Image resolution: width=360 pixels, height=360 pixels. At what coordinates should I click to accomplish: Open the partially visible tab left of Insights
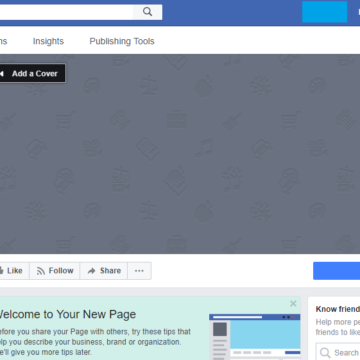(3, 41)
